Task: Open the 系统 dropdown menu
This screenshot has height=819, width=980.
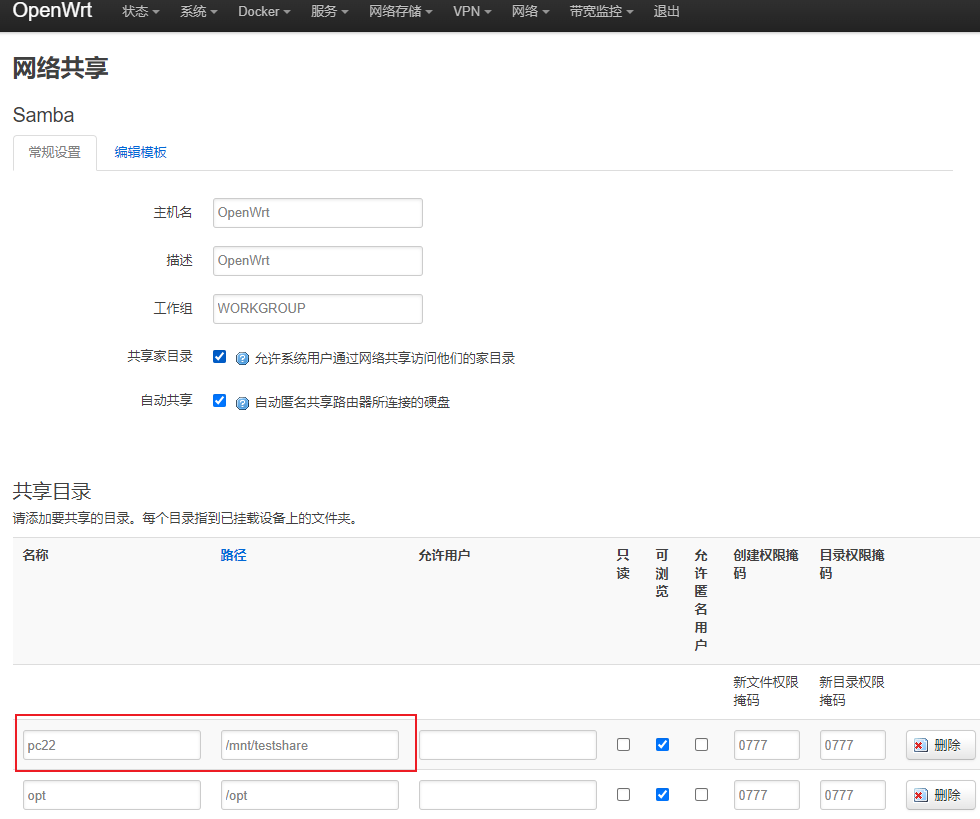Action: (199, 12)
